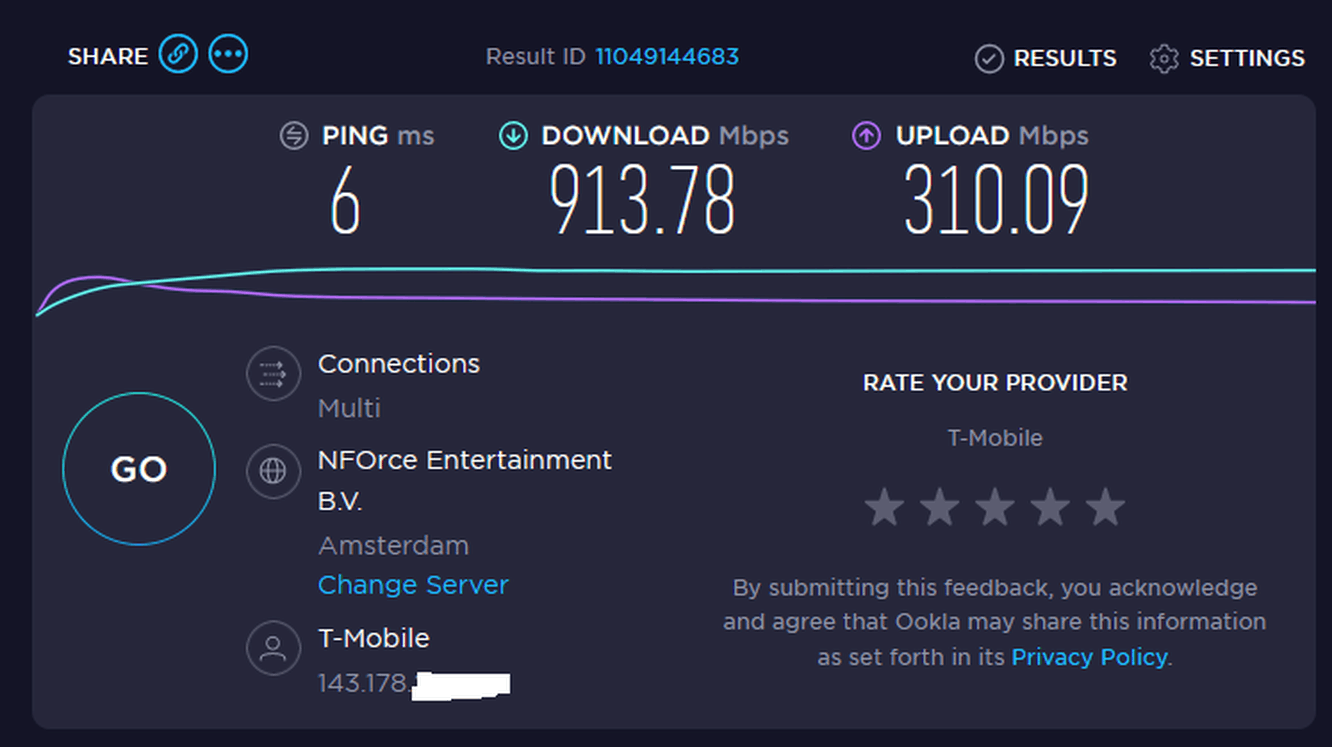The image size is (1332, 747).
Task: Click the user profile icon beside T-Mobile
Action: coord(273,648)
